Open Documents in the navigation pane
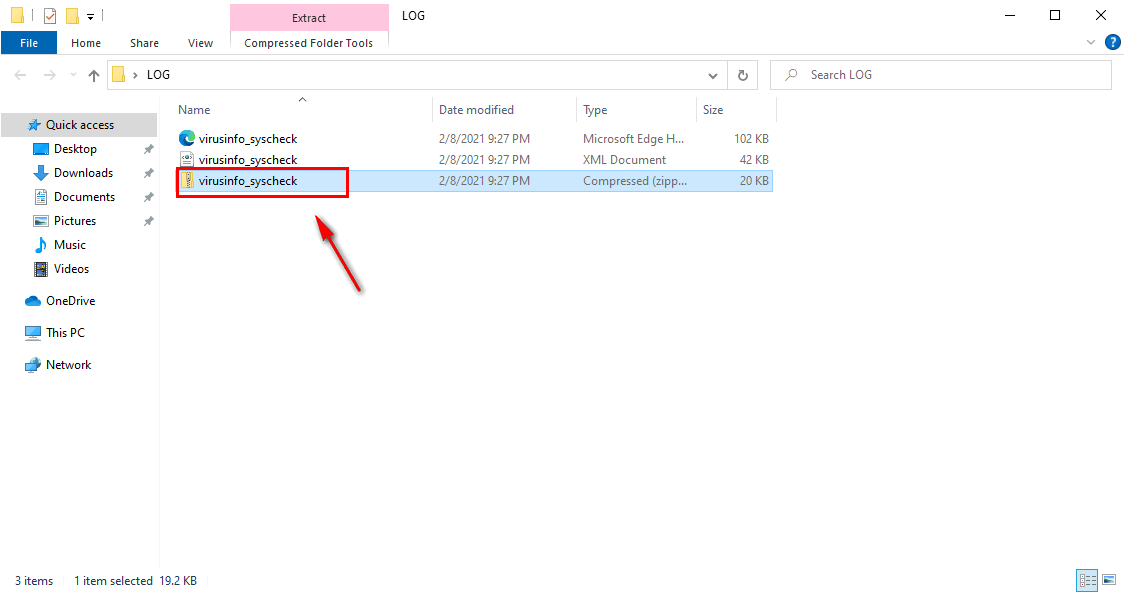The height and width of the screenshot is (593, 1125). pyautogui.click(x=84, y=196)
